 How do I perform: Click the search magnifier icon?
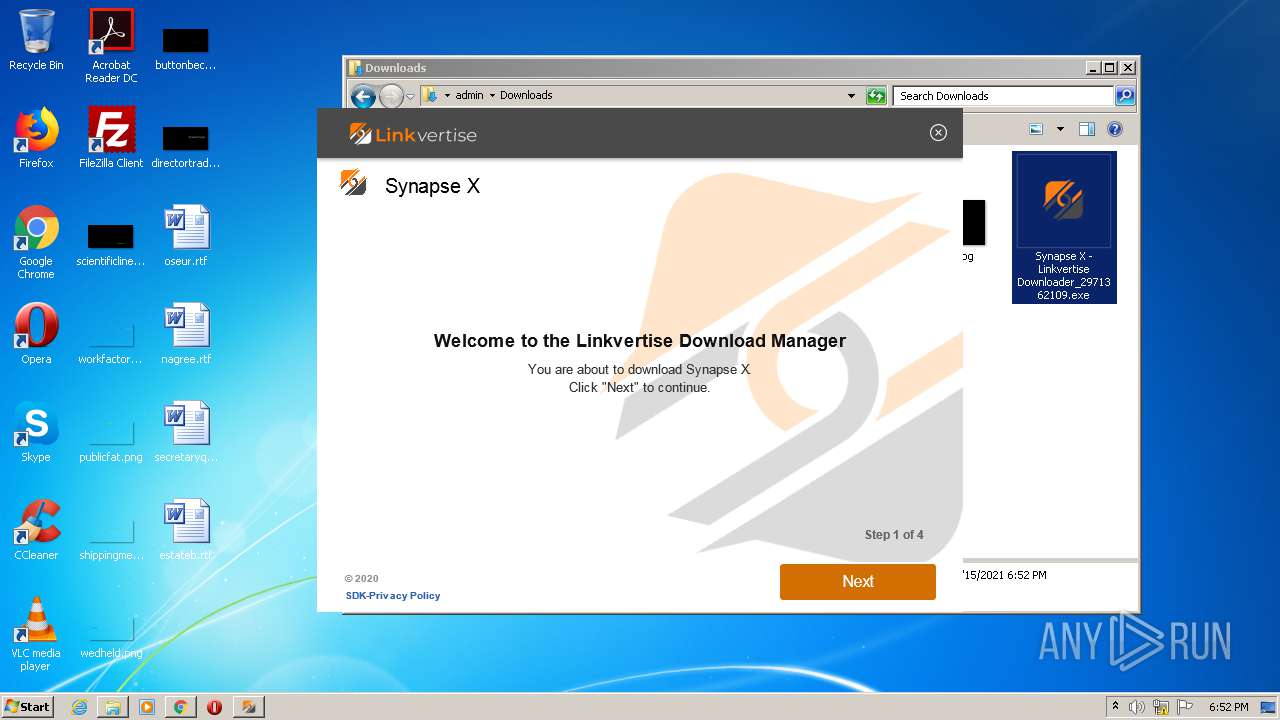click(1125, 96)
